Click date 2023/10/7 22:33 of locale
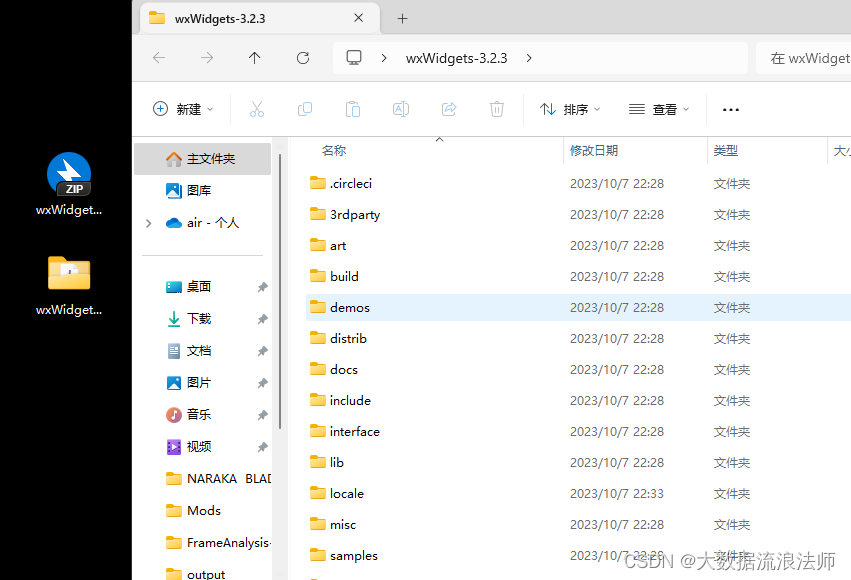This screenshot has width=851, height=580. click(x=617, y=494)
